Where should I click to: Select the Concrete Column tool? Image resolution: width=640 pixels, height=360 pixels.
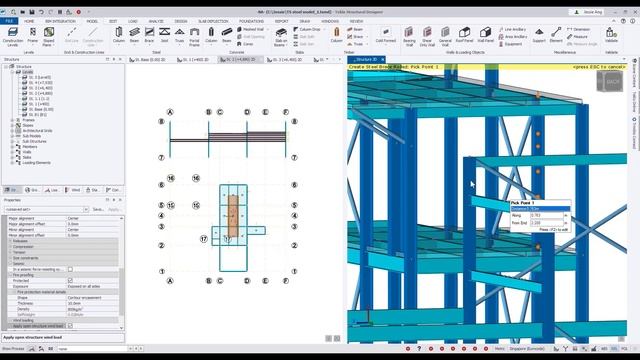click(x=211, y=35)
